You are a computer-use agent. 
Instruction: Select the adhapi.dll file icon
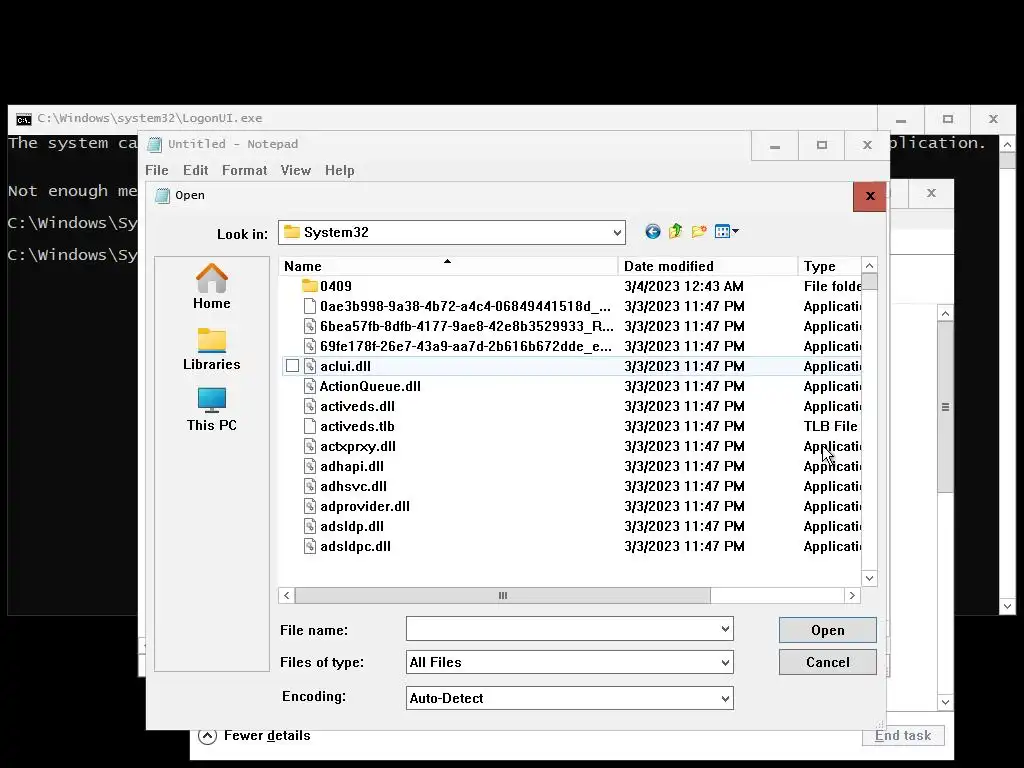[x=310, y=466]
